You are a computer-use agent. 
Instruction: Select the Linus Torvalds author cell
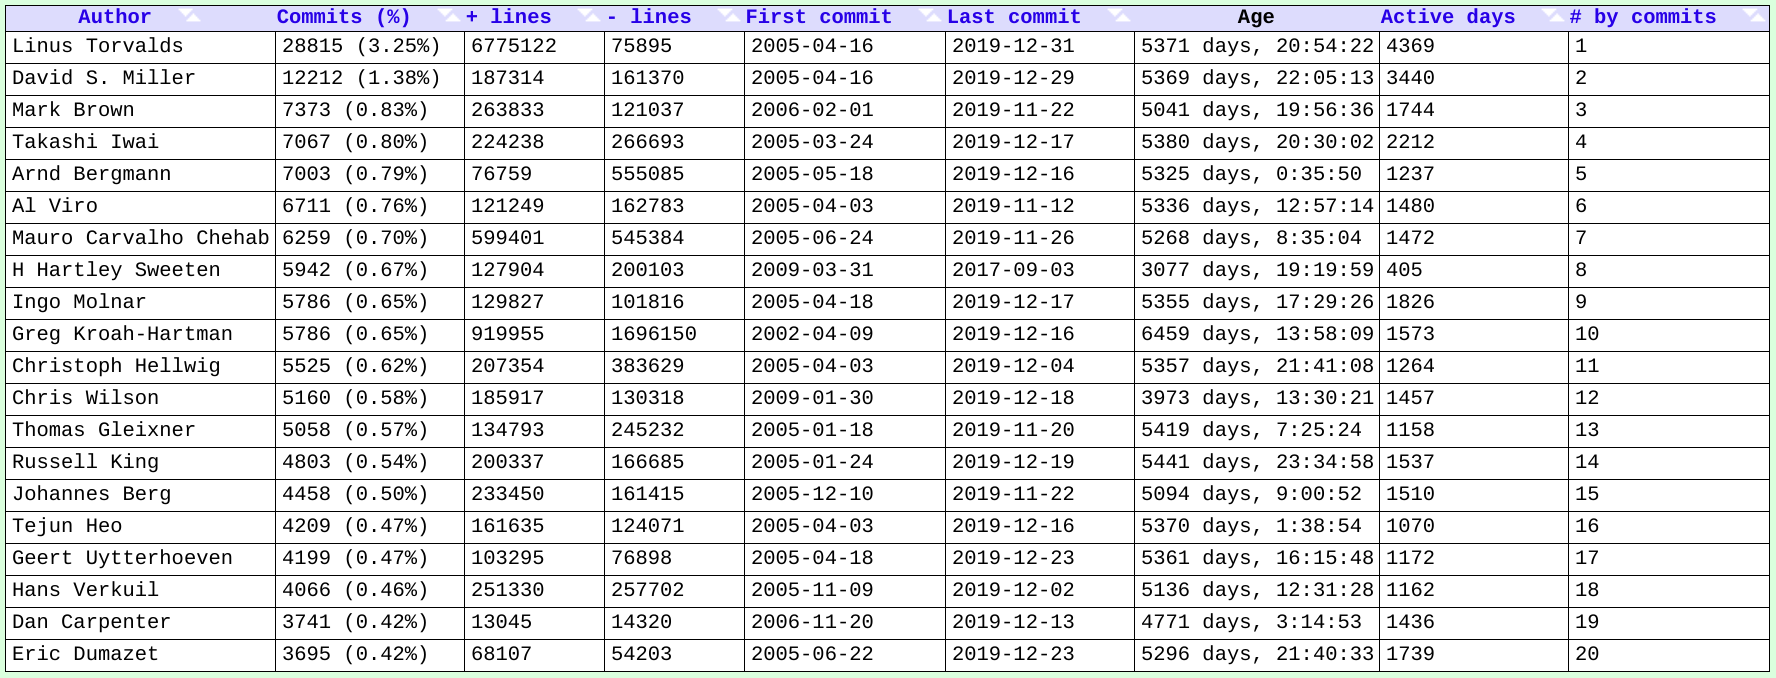click(98, 46)
